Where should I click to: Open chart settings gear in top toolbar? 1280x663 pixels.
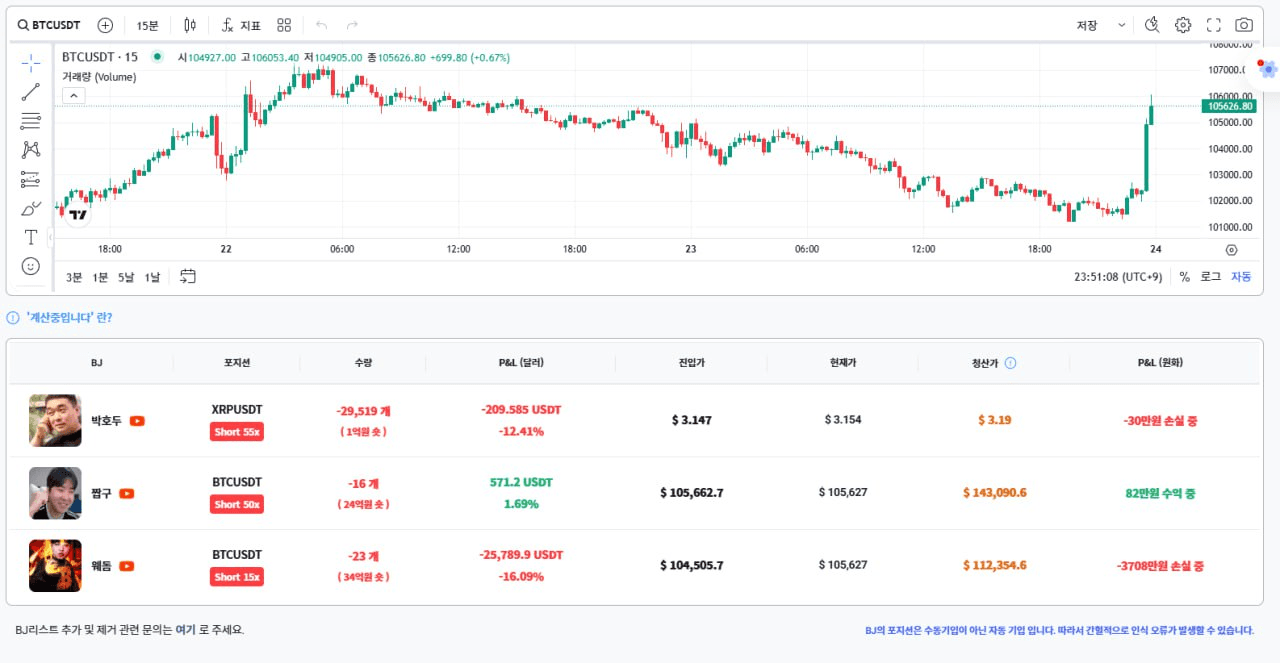pos(1183,25)
